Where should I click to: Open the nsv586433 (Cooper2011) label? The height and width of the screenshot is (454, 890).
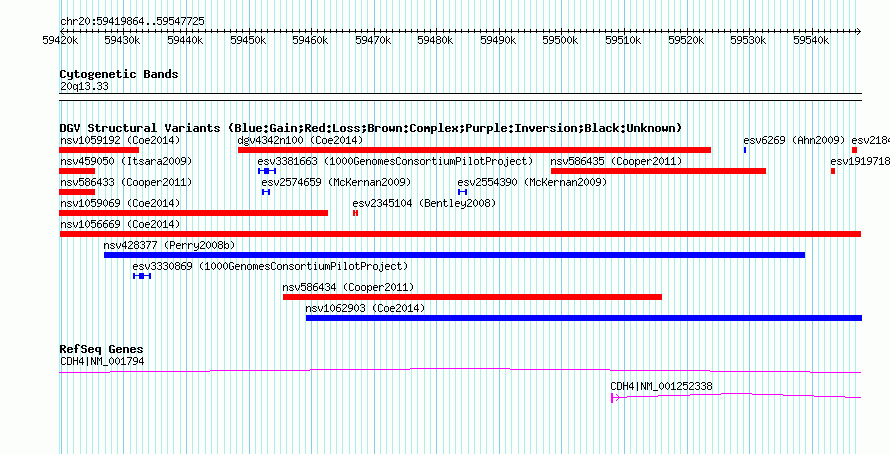point(126,183)
